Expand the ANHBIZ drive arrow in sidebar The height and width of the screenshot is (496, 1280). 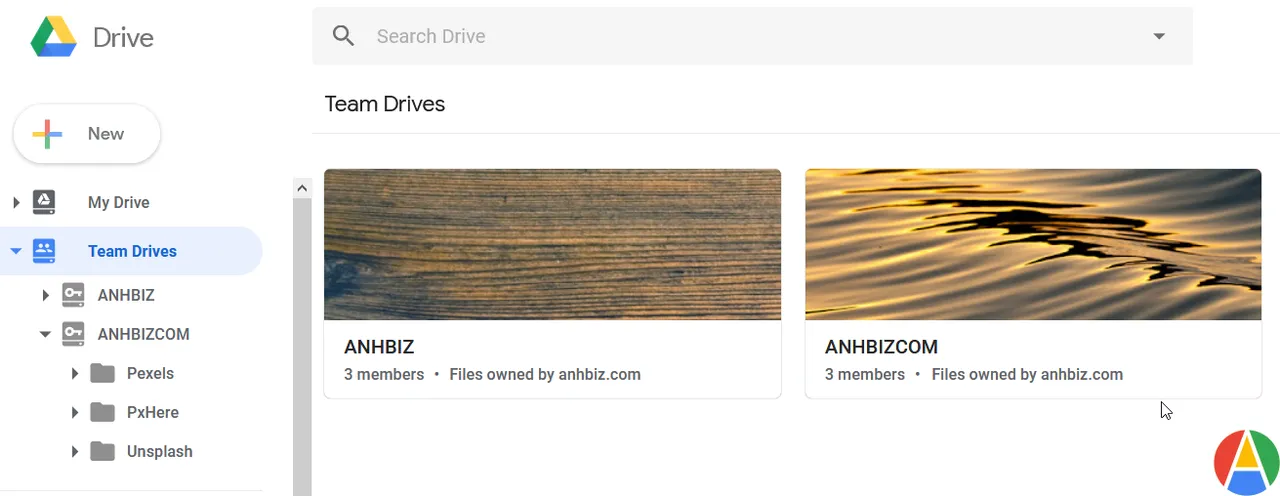(45, 295)
